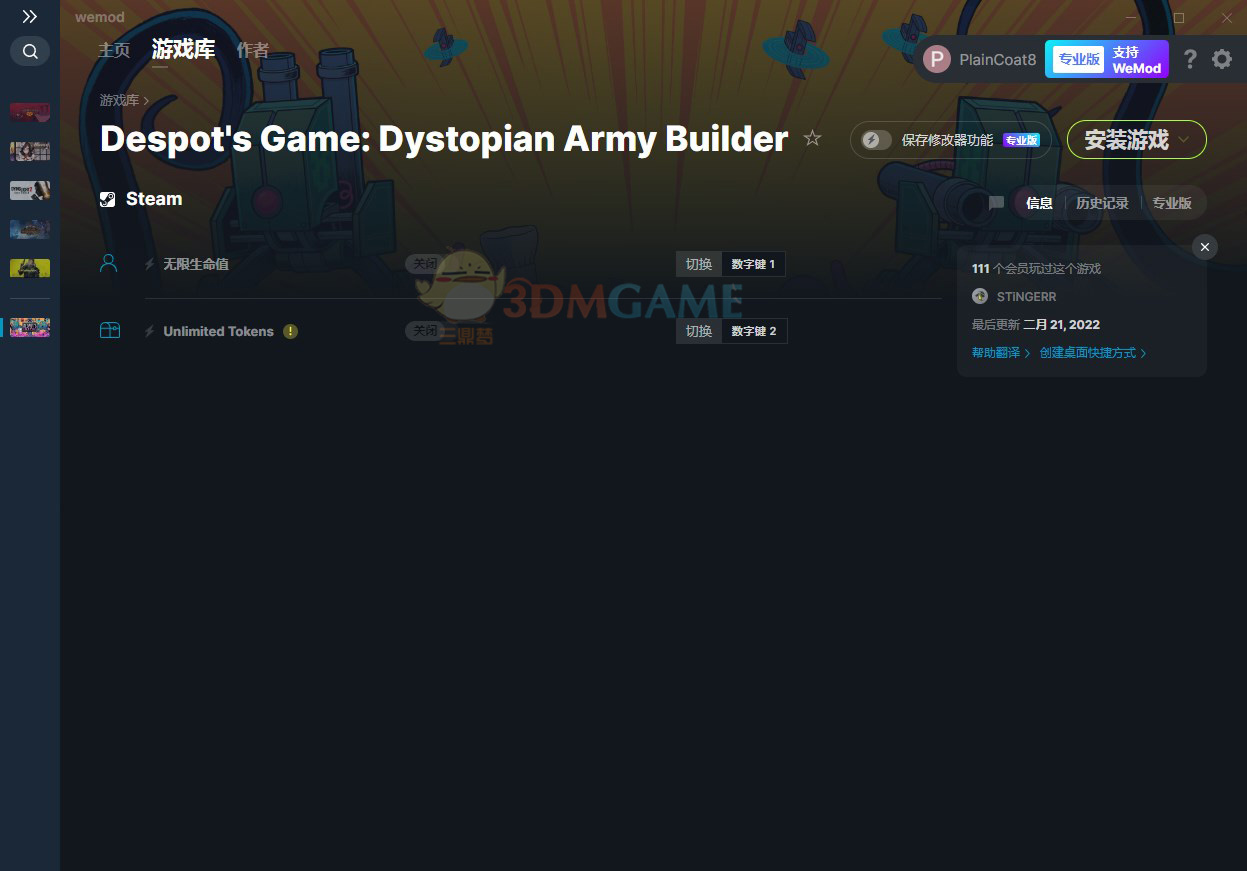Switch to the 主页 tab

tap(114, 50)
